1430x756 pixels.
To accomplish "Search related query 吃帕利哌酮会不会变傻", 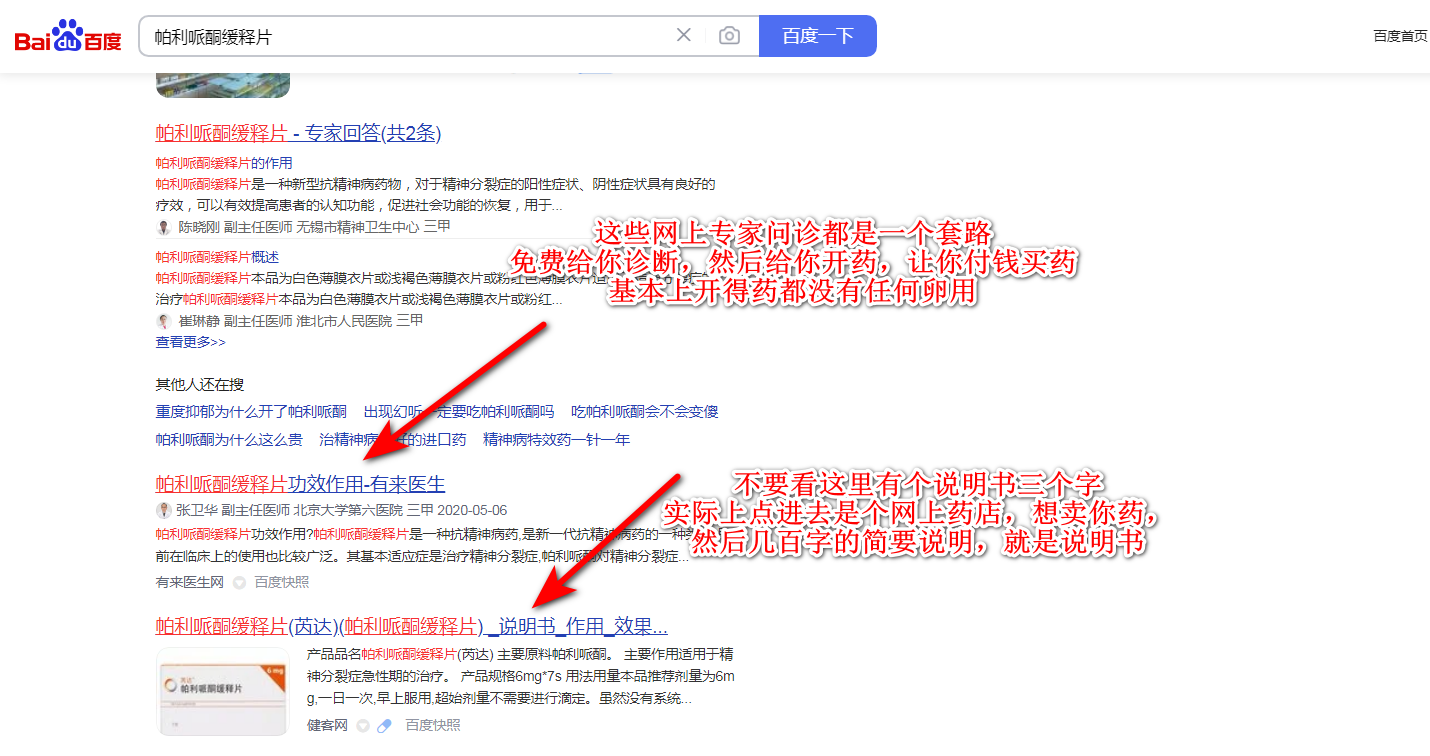I will tap(645, 411).
